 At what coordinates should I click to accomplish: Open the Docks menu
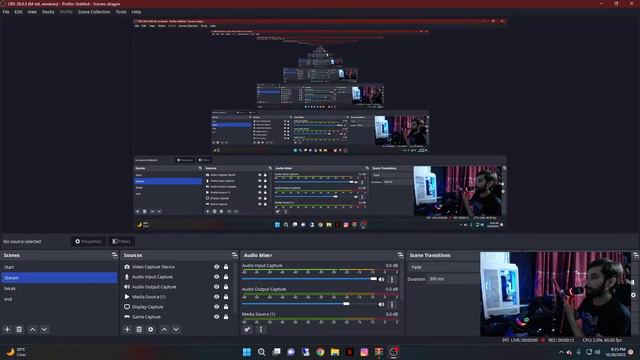48,12
